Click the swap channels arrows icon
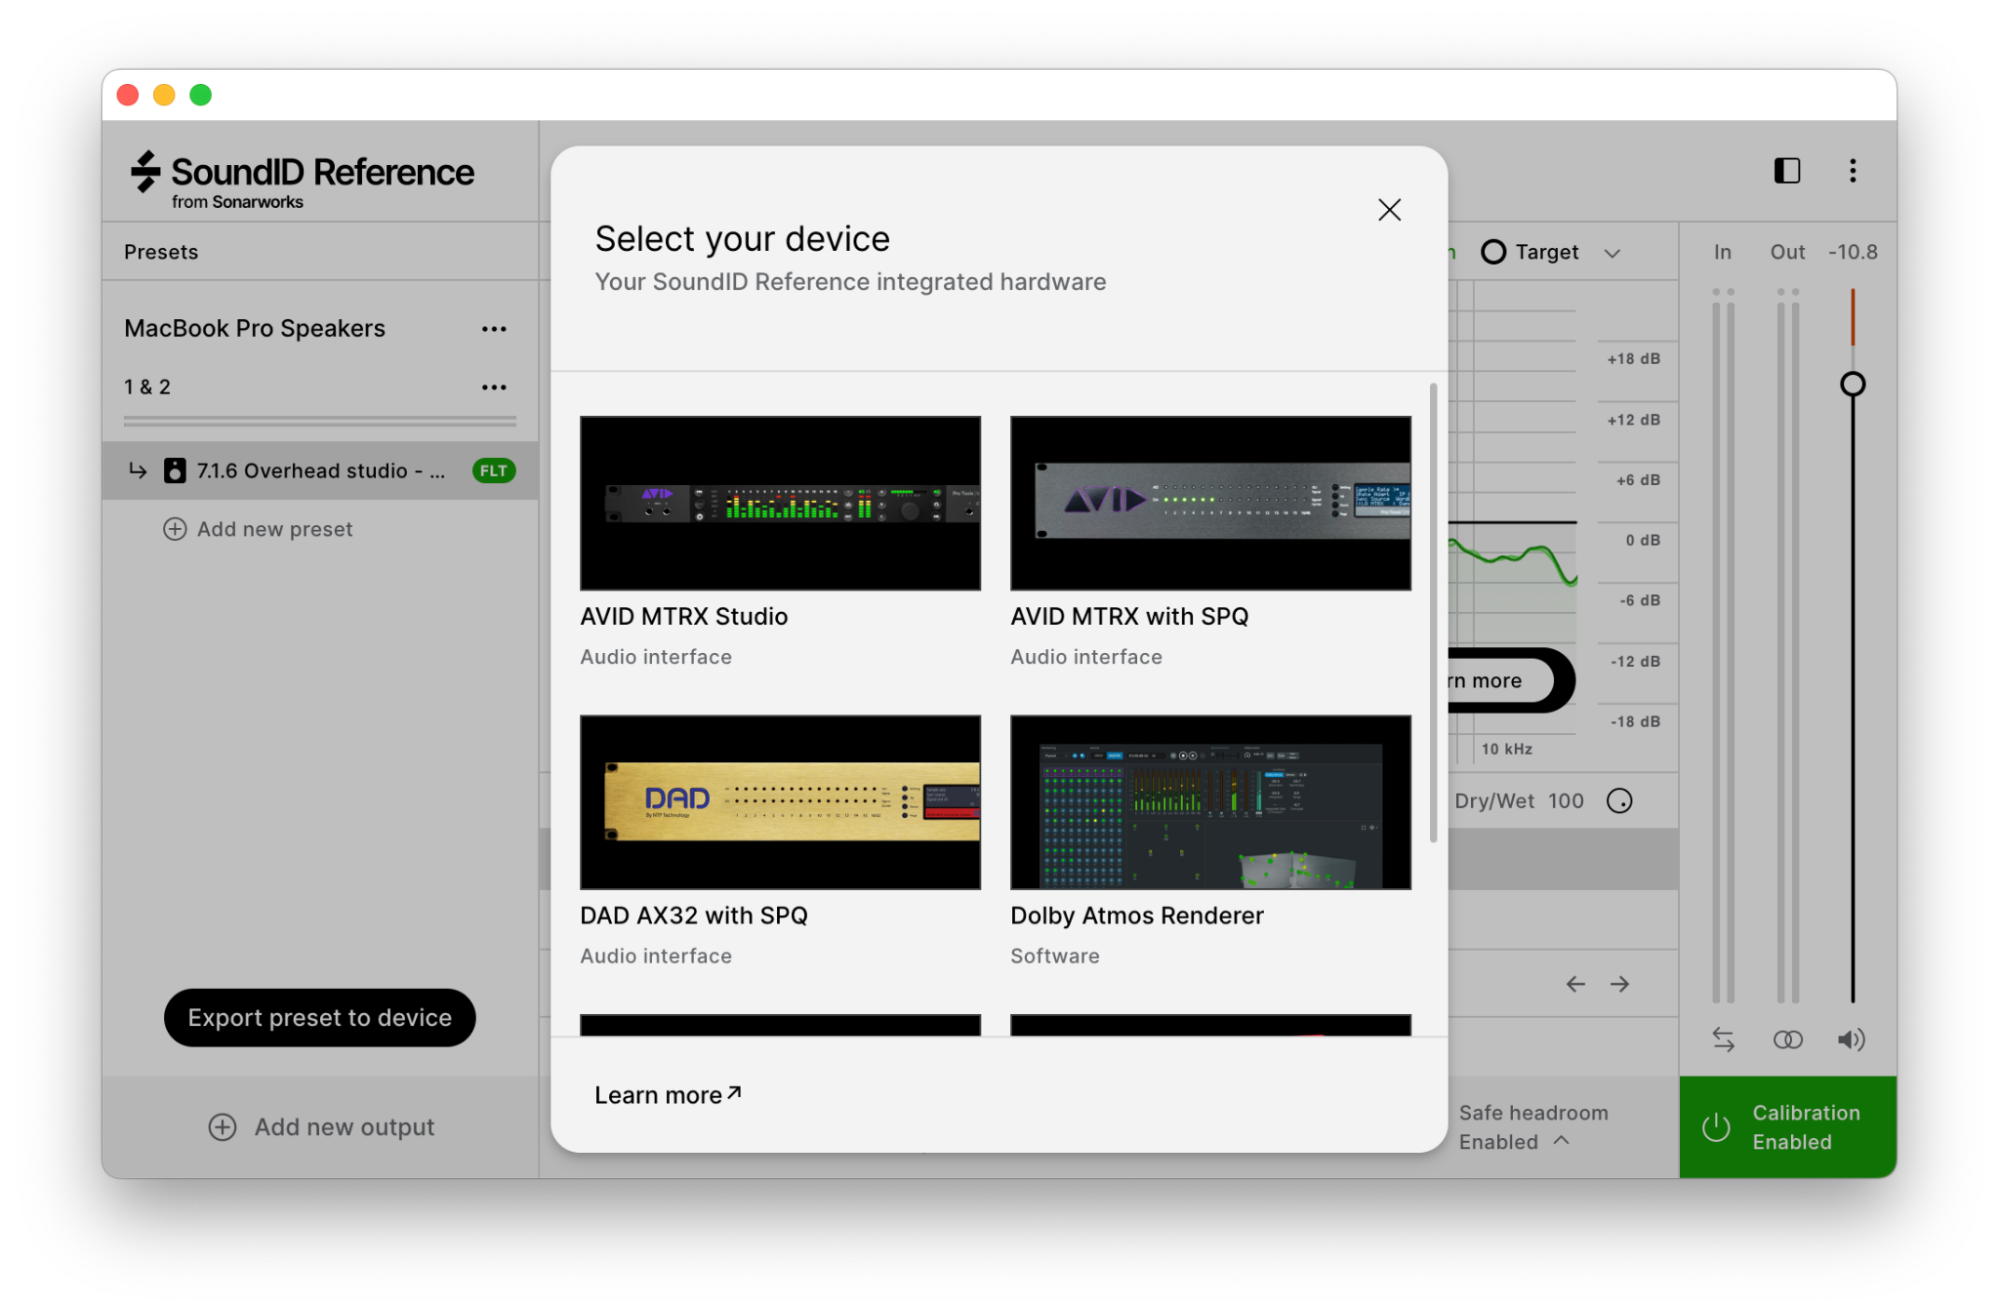The image size is (1999, 1313). (x=1723, y=1040)
